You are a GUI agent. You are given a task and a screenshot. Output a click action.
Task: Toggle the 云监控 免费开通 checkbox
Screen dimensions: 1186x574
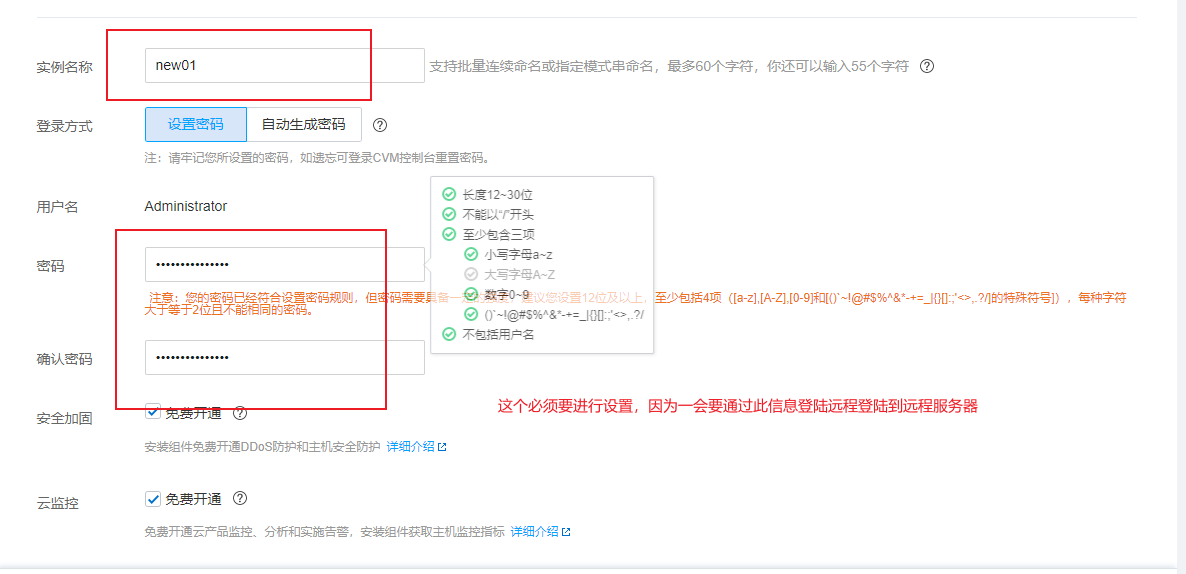click(x=154, y=498)
